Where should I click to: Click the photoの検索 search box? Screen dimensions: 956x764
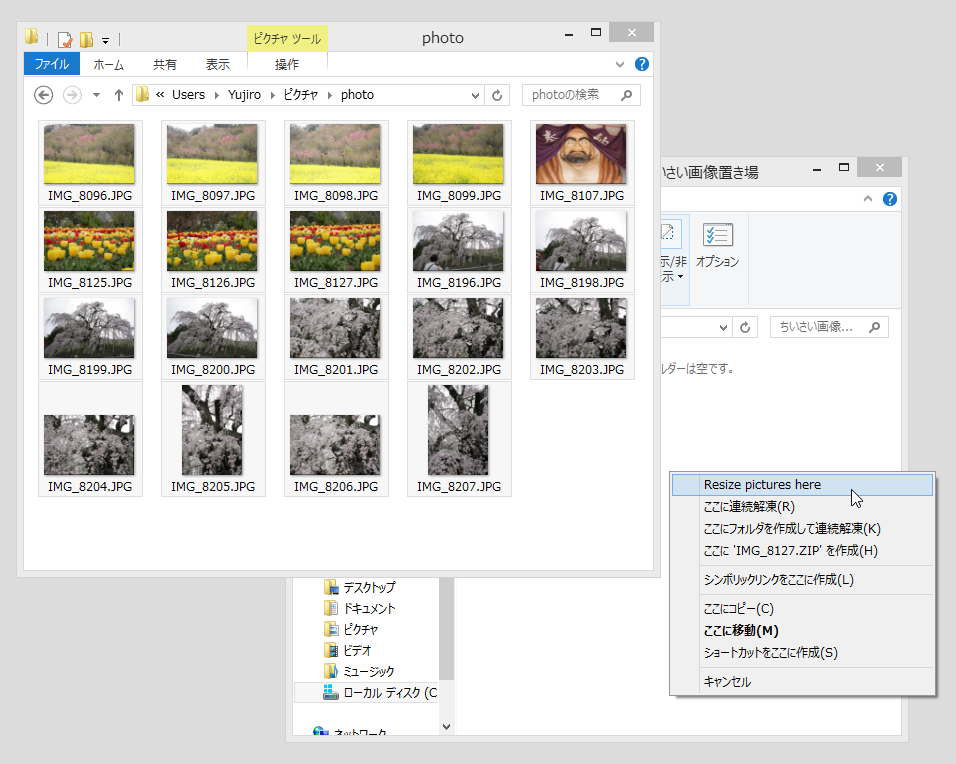tap(581, 95)
